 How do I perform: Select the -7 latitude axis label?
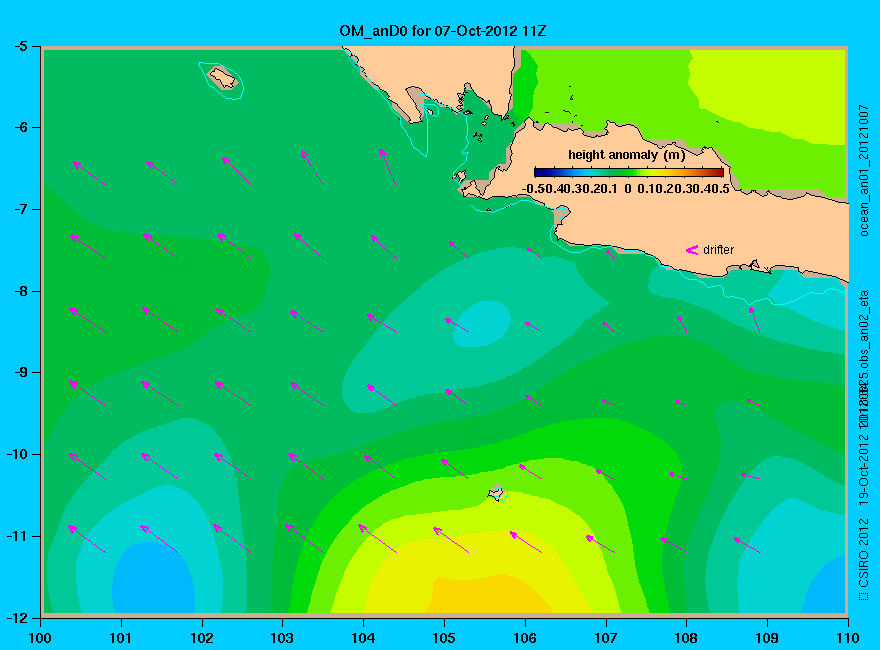[x=21, y=209]
